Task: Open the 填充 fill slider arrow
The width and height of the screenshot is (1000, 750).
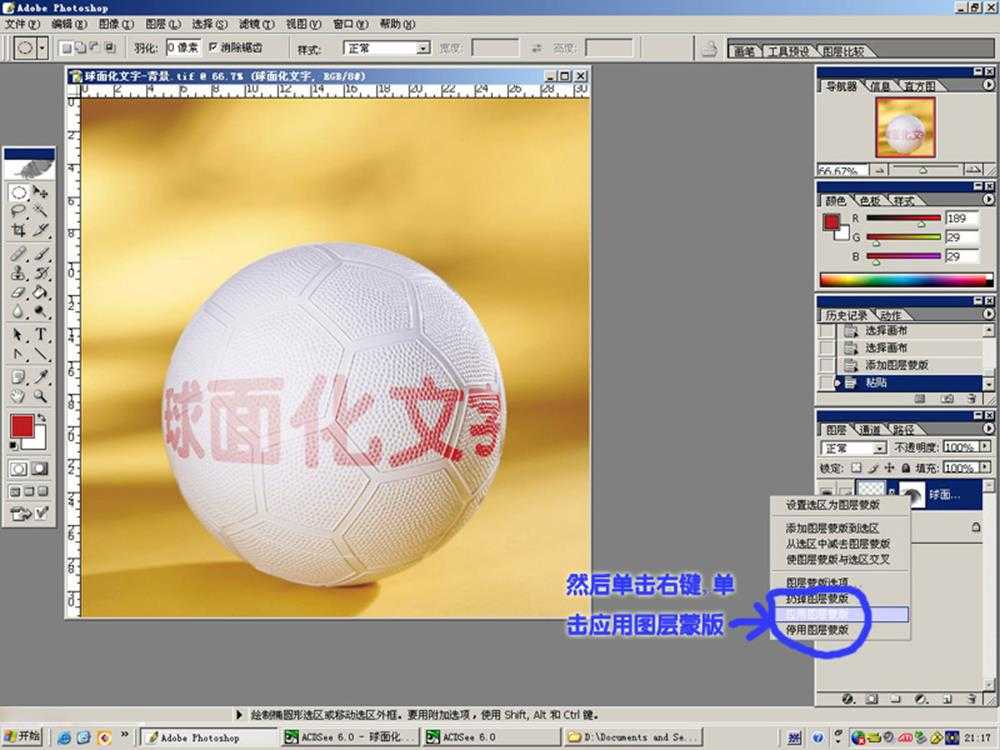Action: pyautogui.click(x=985, y=467)
